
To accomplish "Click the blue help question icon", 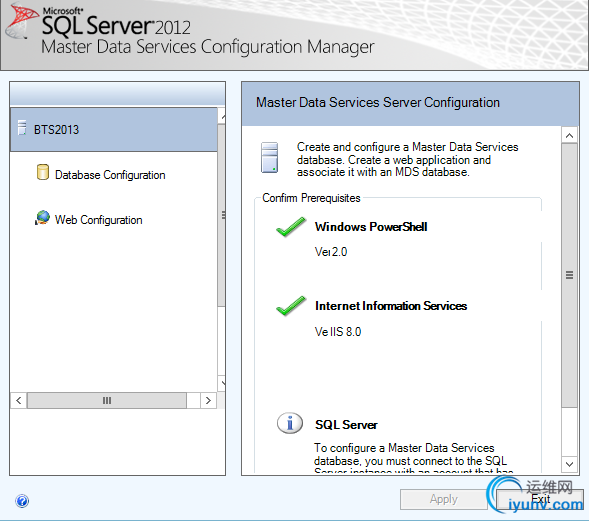I will 22,501.
